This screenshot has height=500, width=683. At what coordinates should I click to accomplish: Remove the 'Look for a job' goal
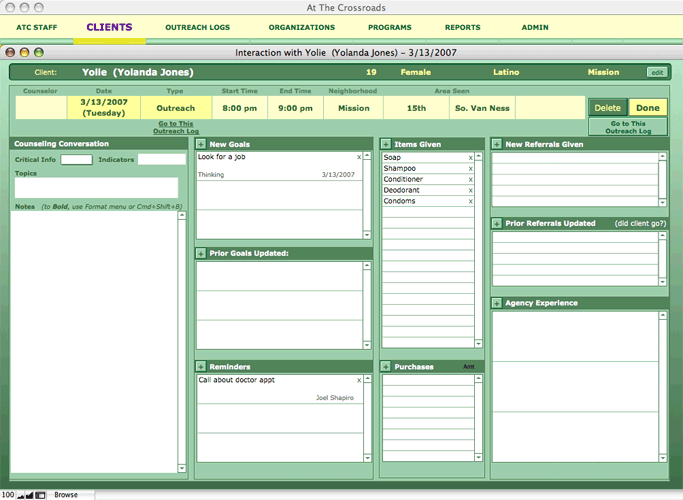[358, 157]
